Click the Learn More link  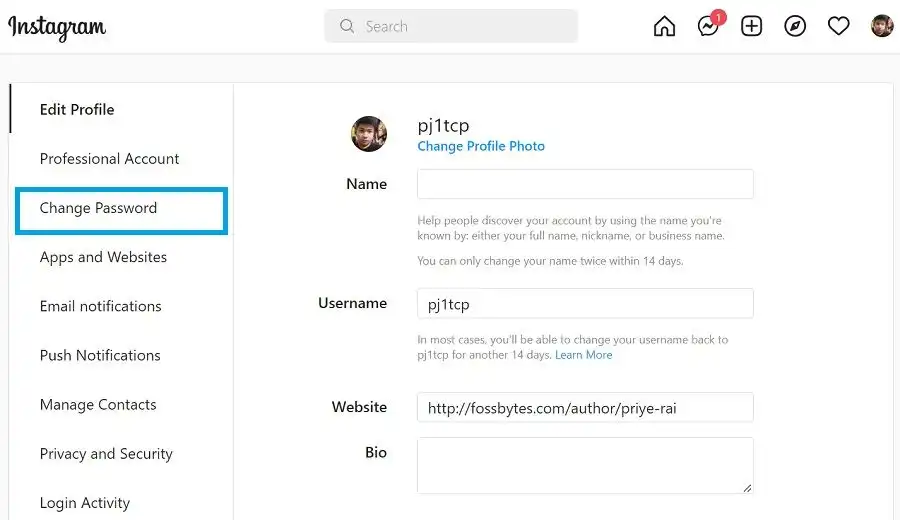(x=584, y=355)
